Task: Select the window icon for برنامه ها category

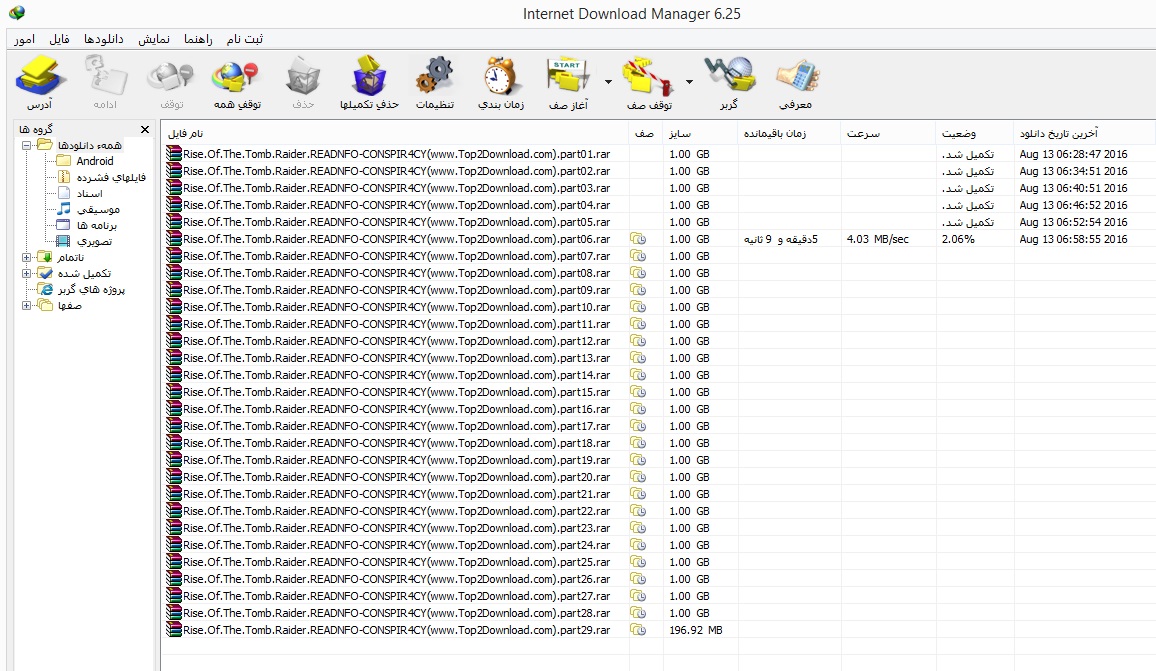Action: [x=64, y=225]
